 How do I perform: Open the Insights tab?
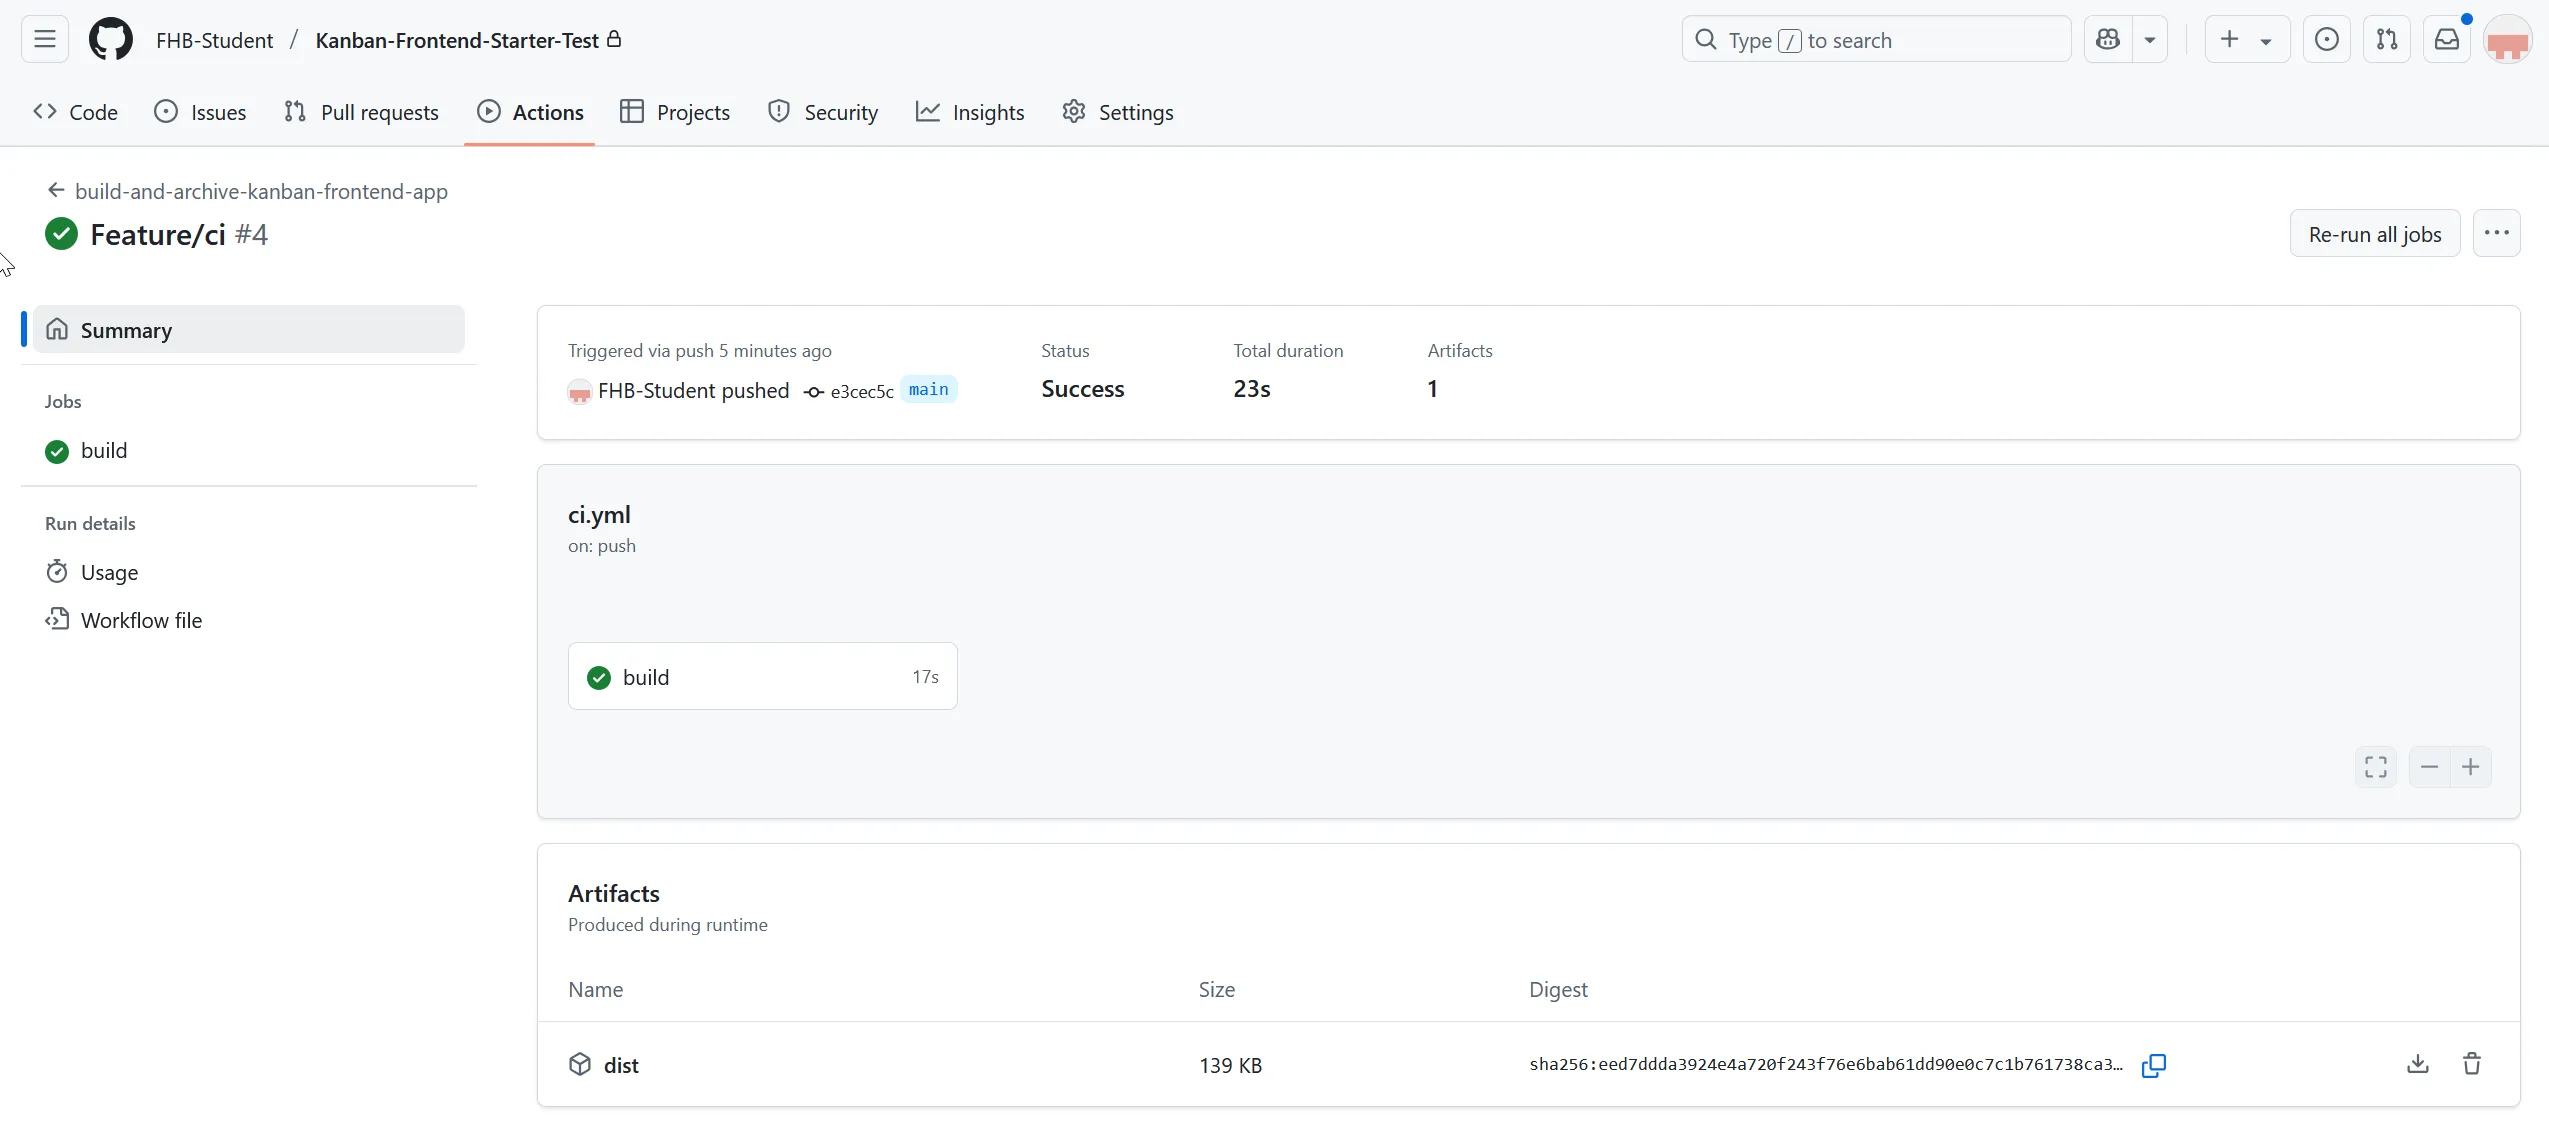pyautogui.click(x=969, y=112)
